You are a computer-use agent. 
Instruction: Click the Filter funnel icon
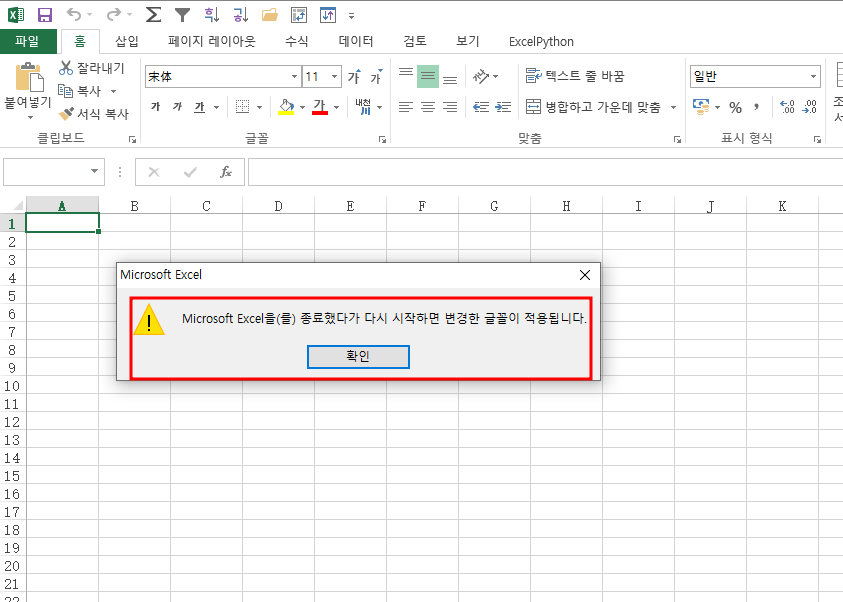(182, 15)
